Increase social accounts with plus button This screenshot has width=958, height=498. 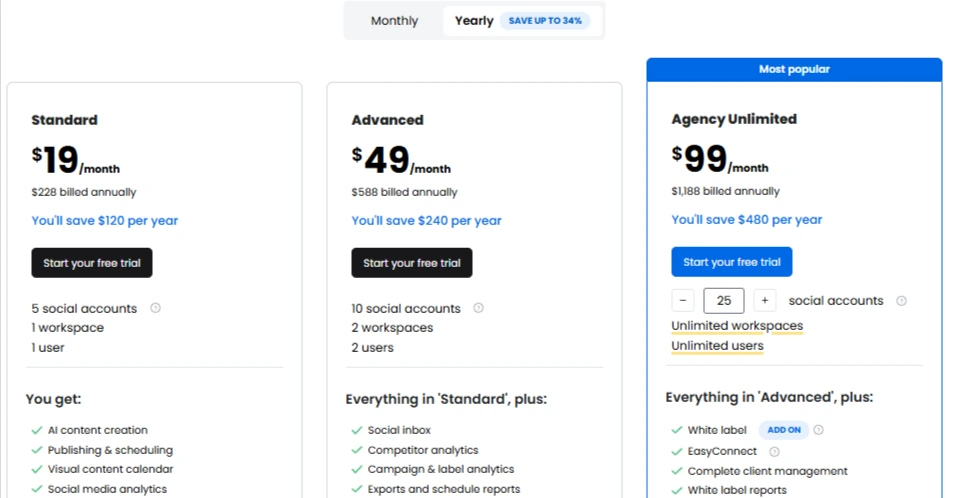coord(764,301)
